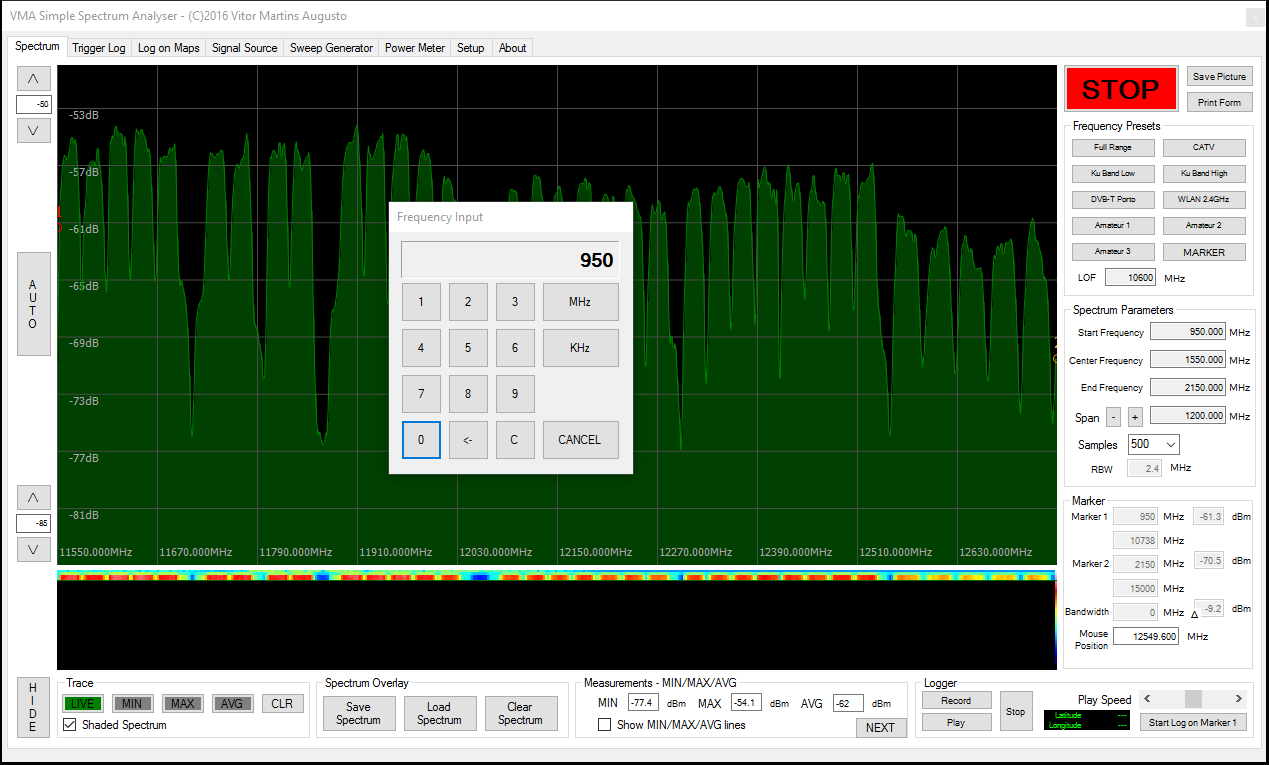Select the Full Range frequency preset
Viewport: 1269px width, 765px height.
(x=1113, y=148)
